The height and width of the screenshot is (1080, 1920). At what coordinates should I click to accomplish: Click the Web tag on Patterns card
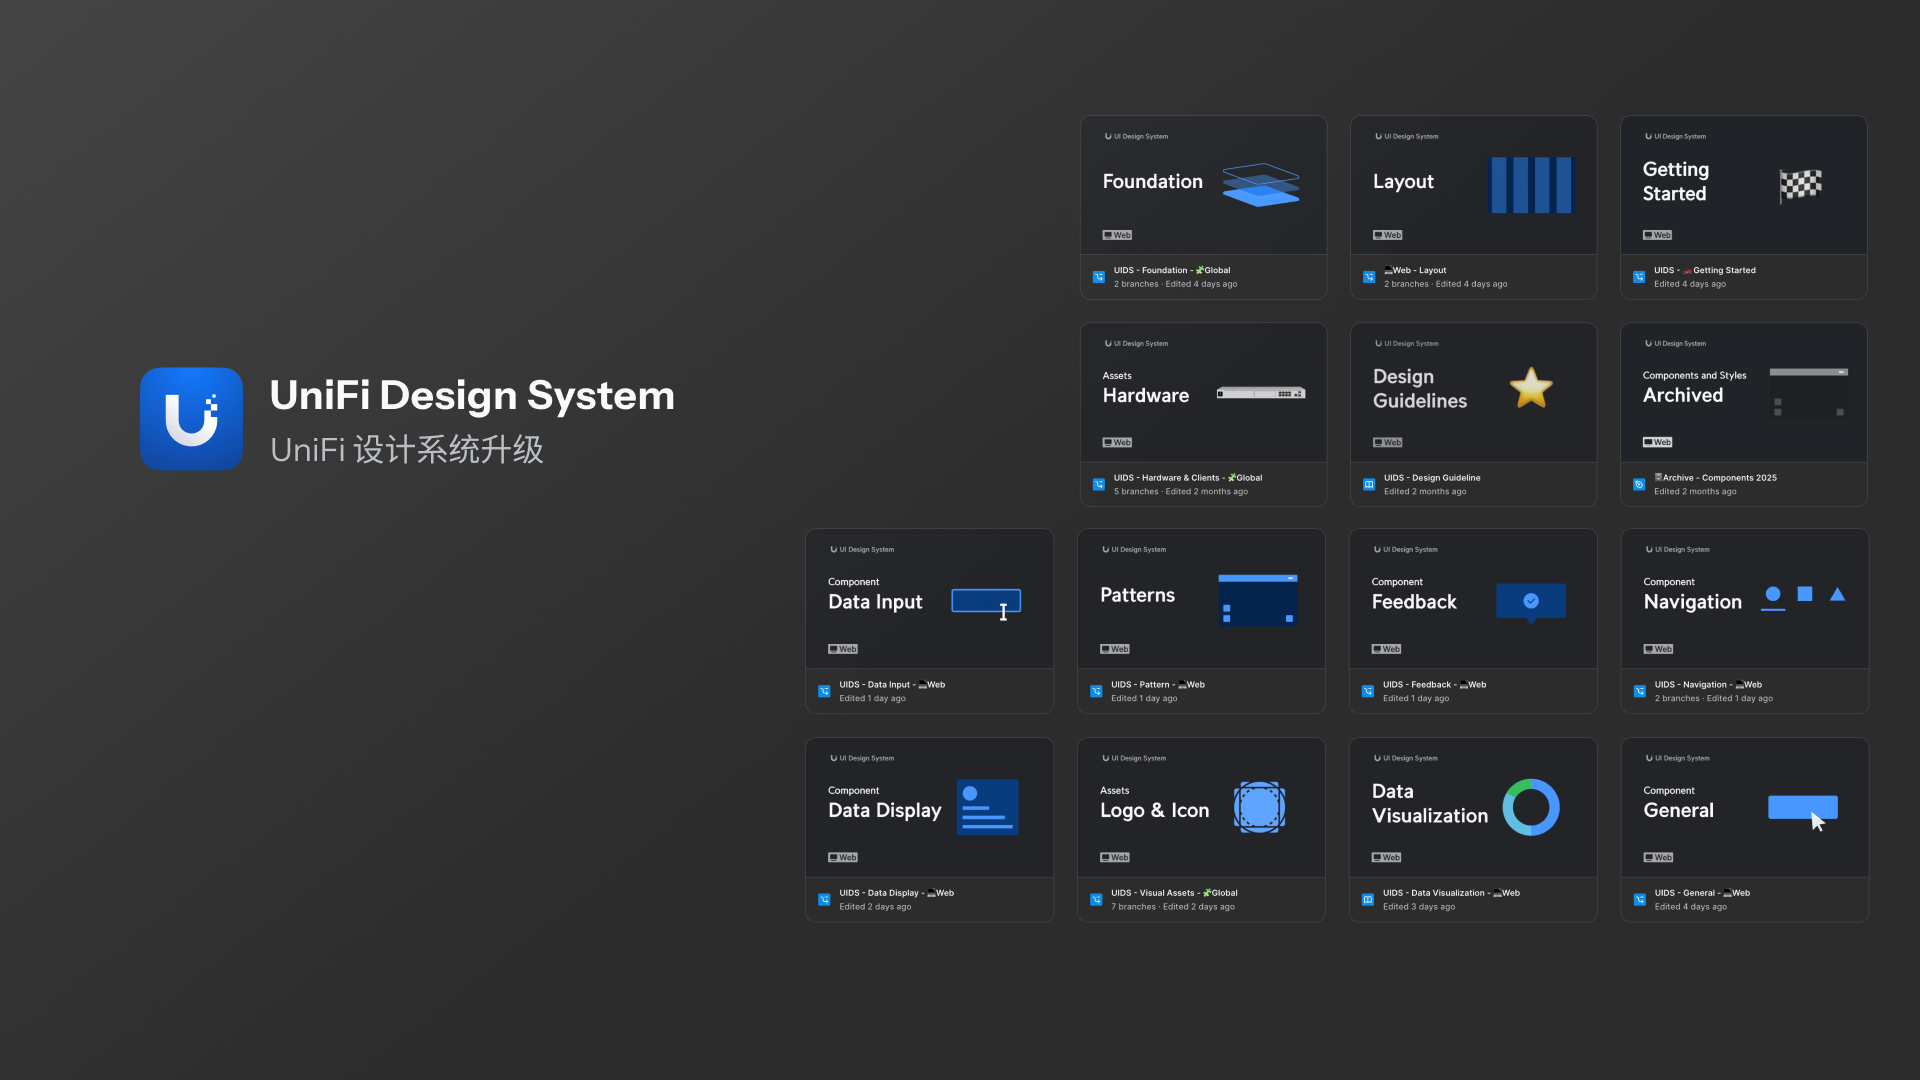tap(1115, 649)
